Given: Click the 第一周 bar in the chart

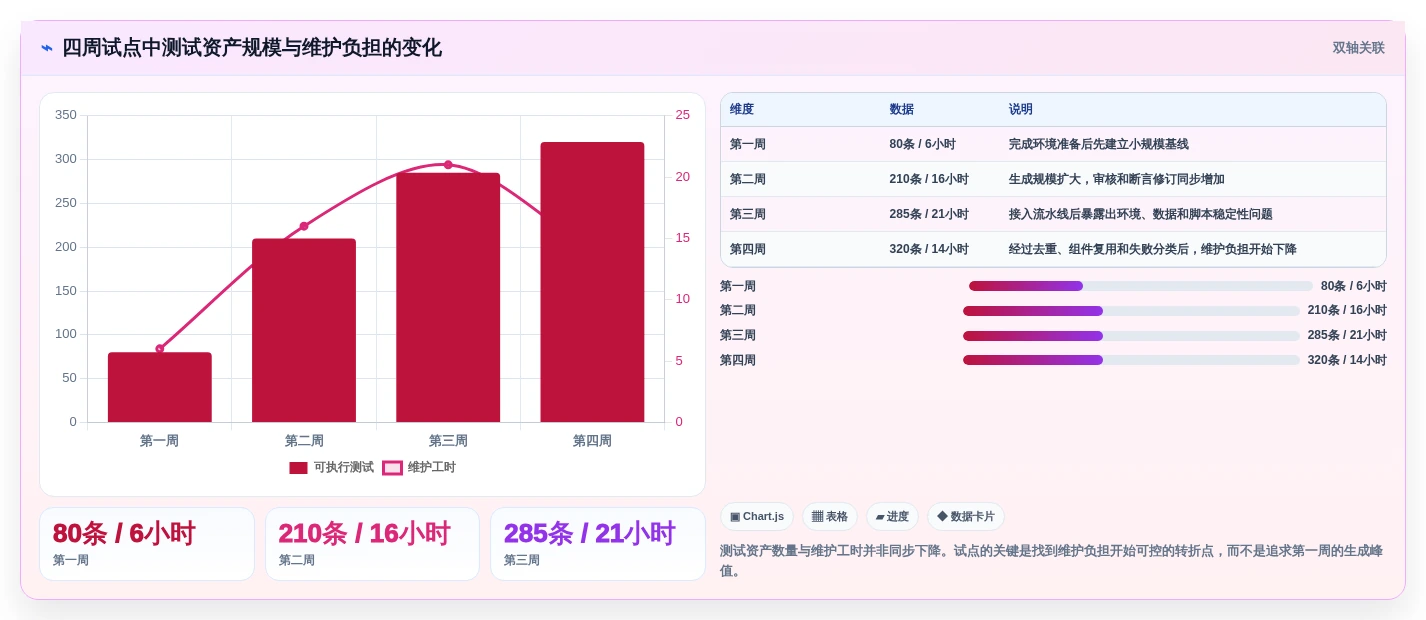Looking at the screenshot, I should tap(160, 387).
